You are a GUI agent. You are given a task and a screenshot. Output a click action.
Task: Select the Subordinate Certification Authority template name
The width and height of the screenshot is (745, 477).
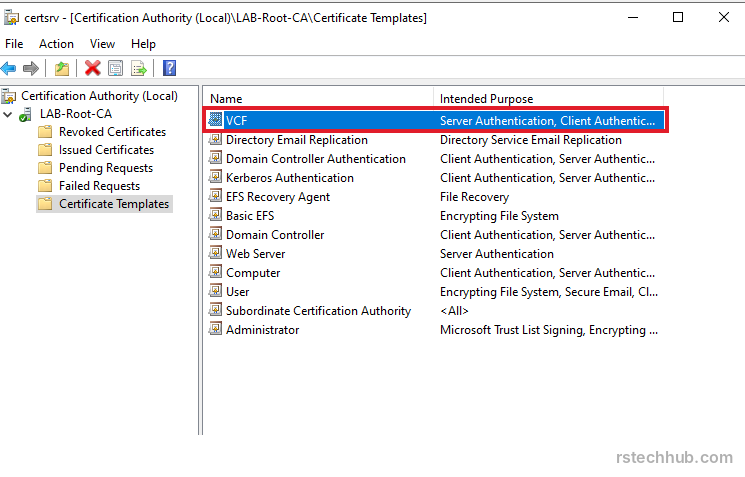tap(318, 311)
